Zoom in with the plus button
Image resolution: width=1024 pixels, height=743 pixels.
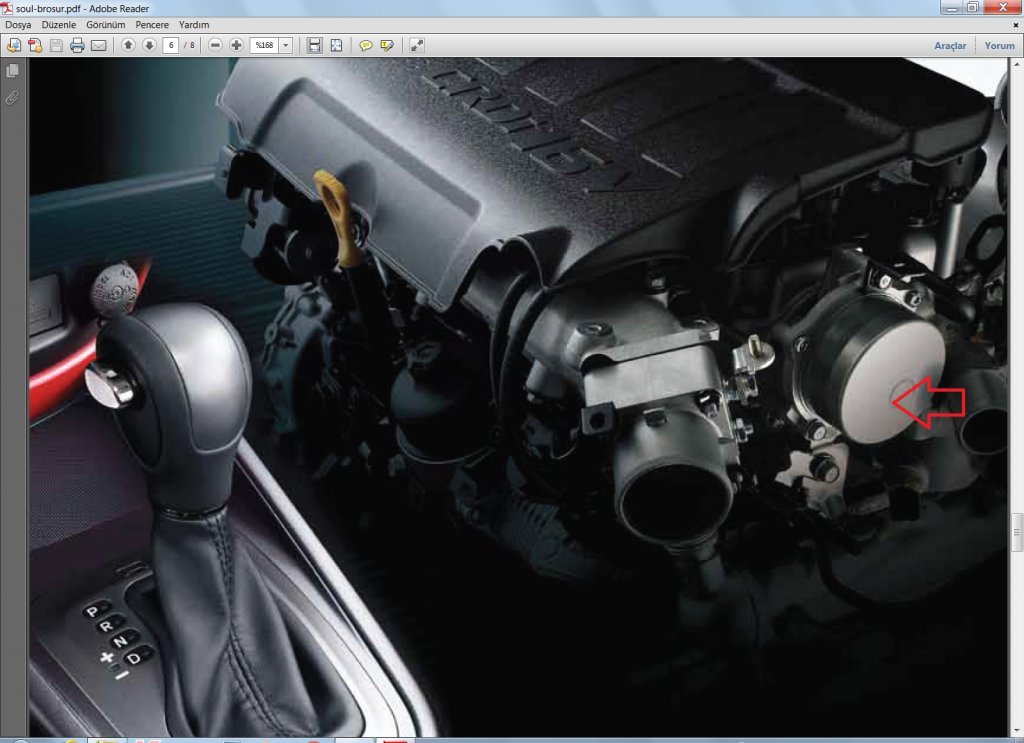coord(236,45)
